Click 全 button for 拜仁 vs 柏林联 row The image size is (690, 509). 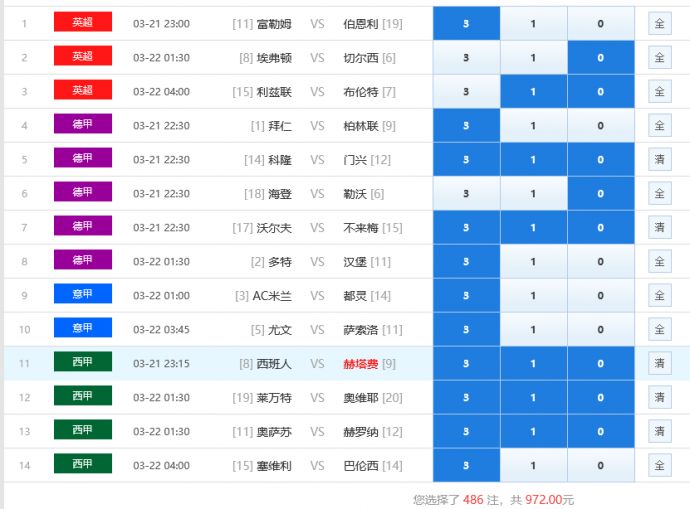click(x=659, y=126)
